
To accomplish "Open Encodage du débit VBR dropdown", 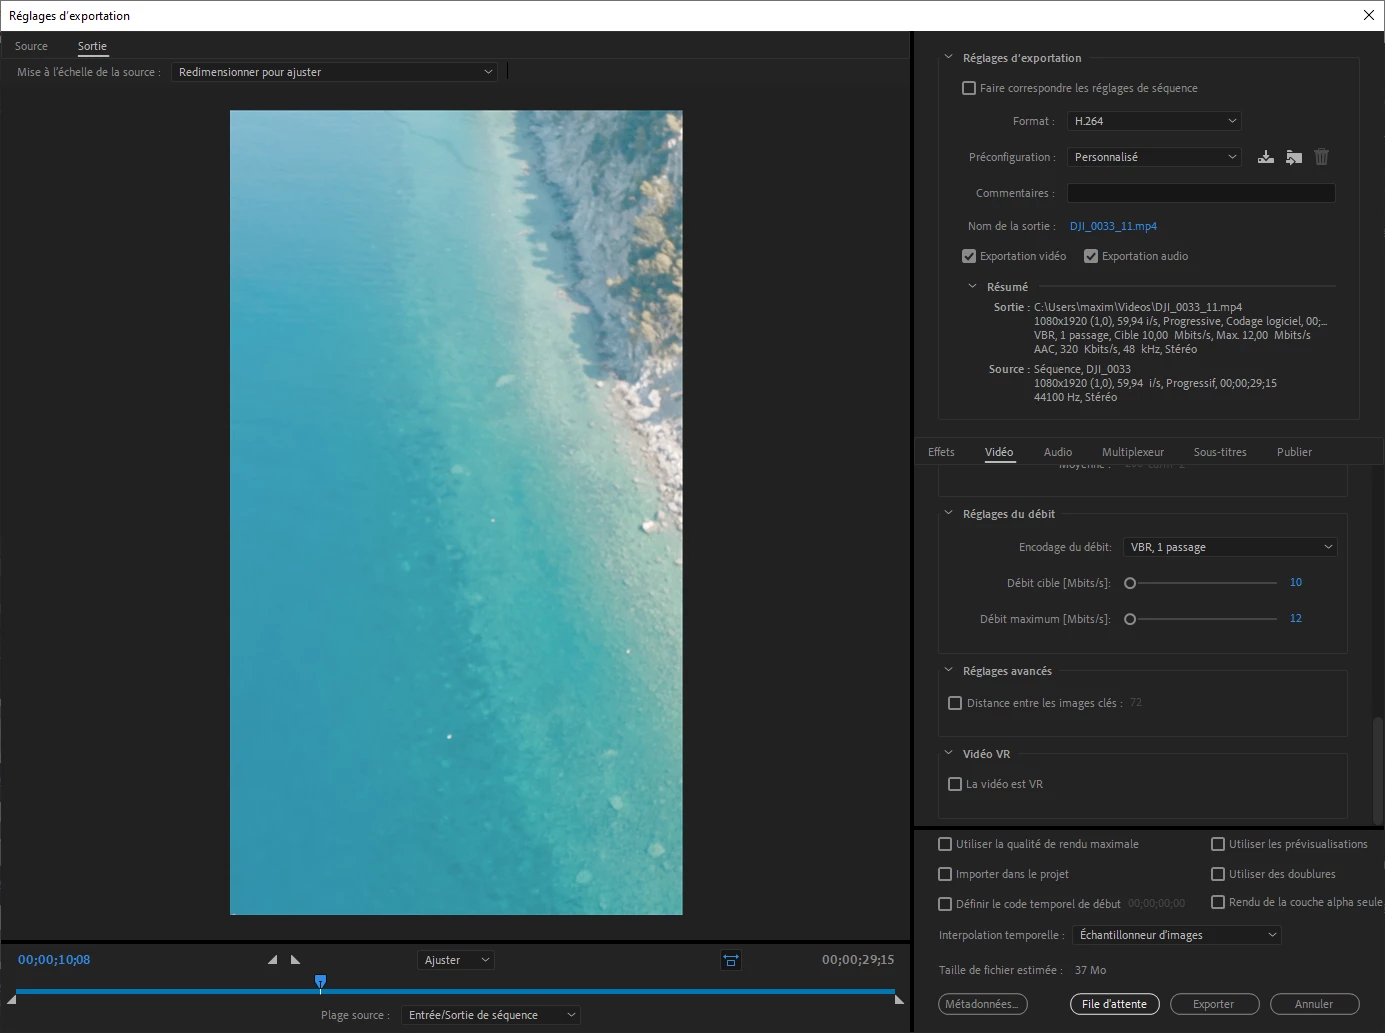I will point(1230,547).
